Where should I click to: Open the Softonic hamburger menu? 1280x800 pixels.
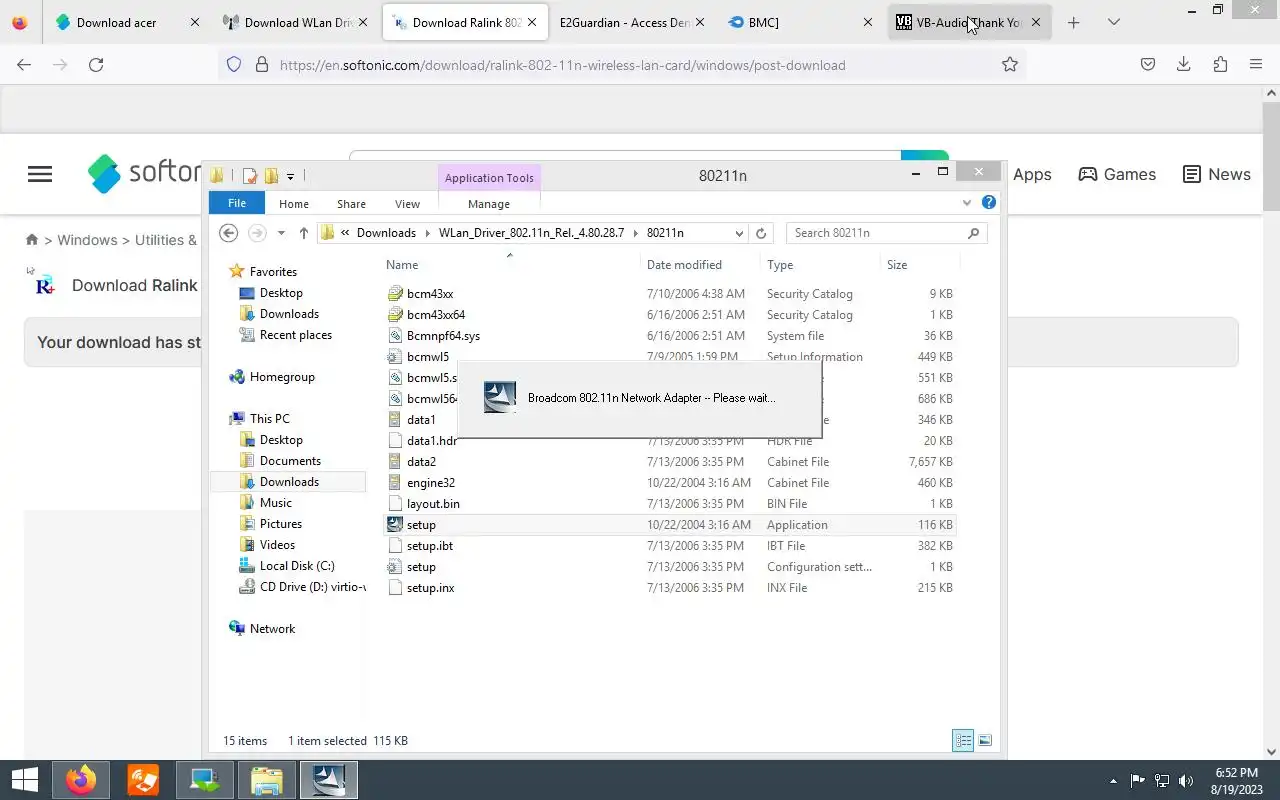[40, 174]
